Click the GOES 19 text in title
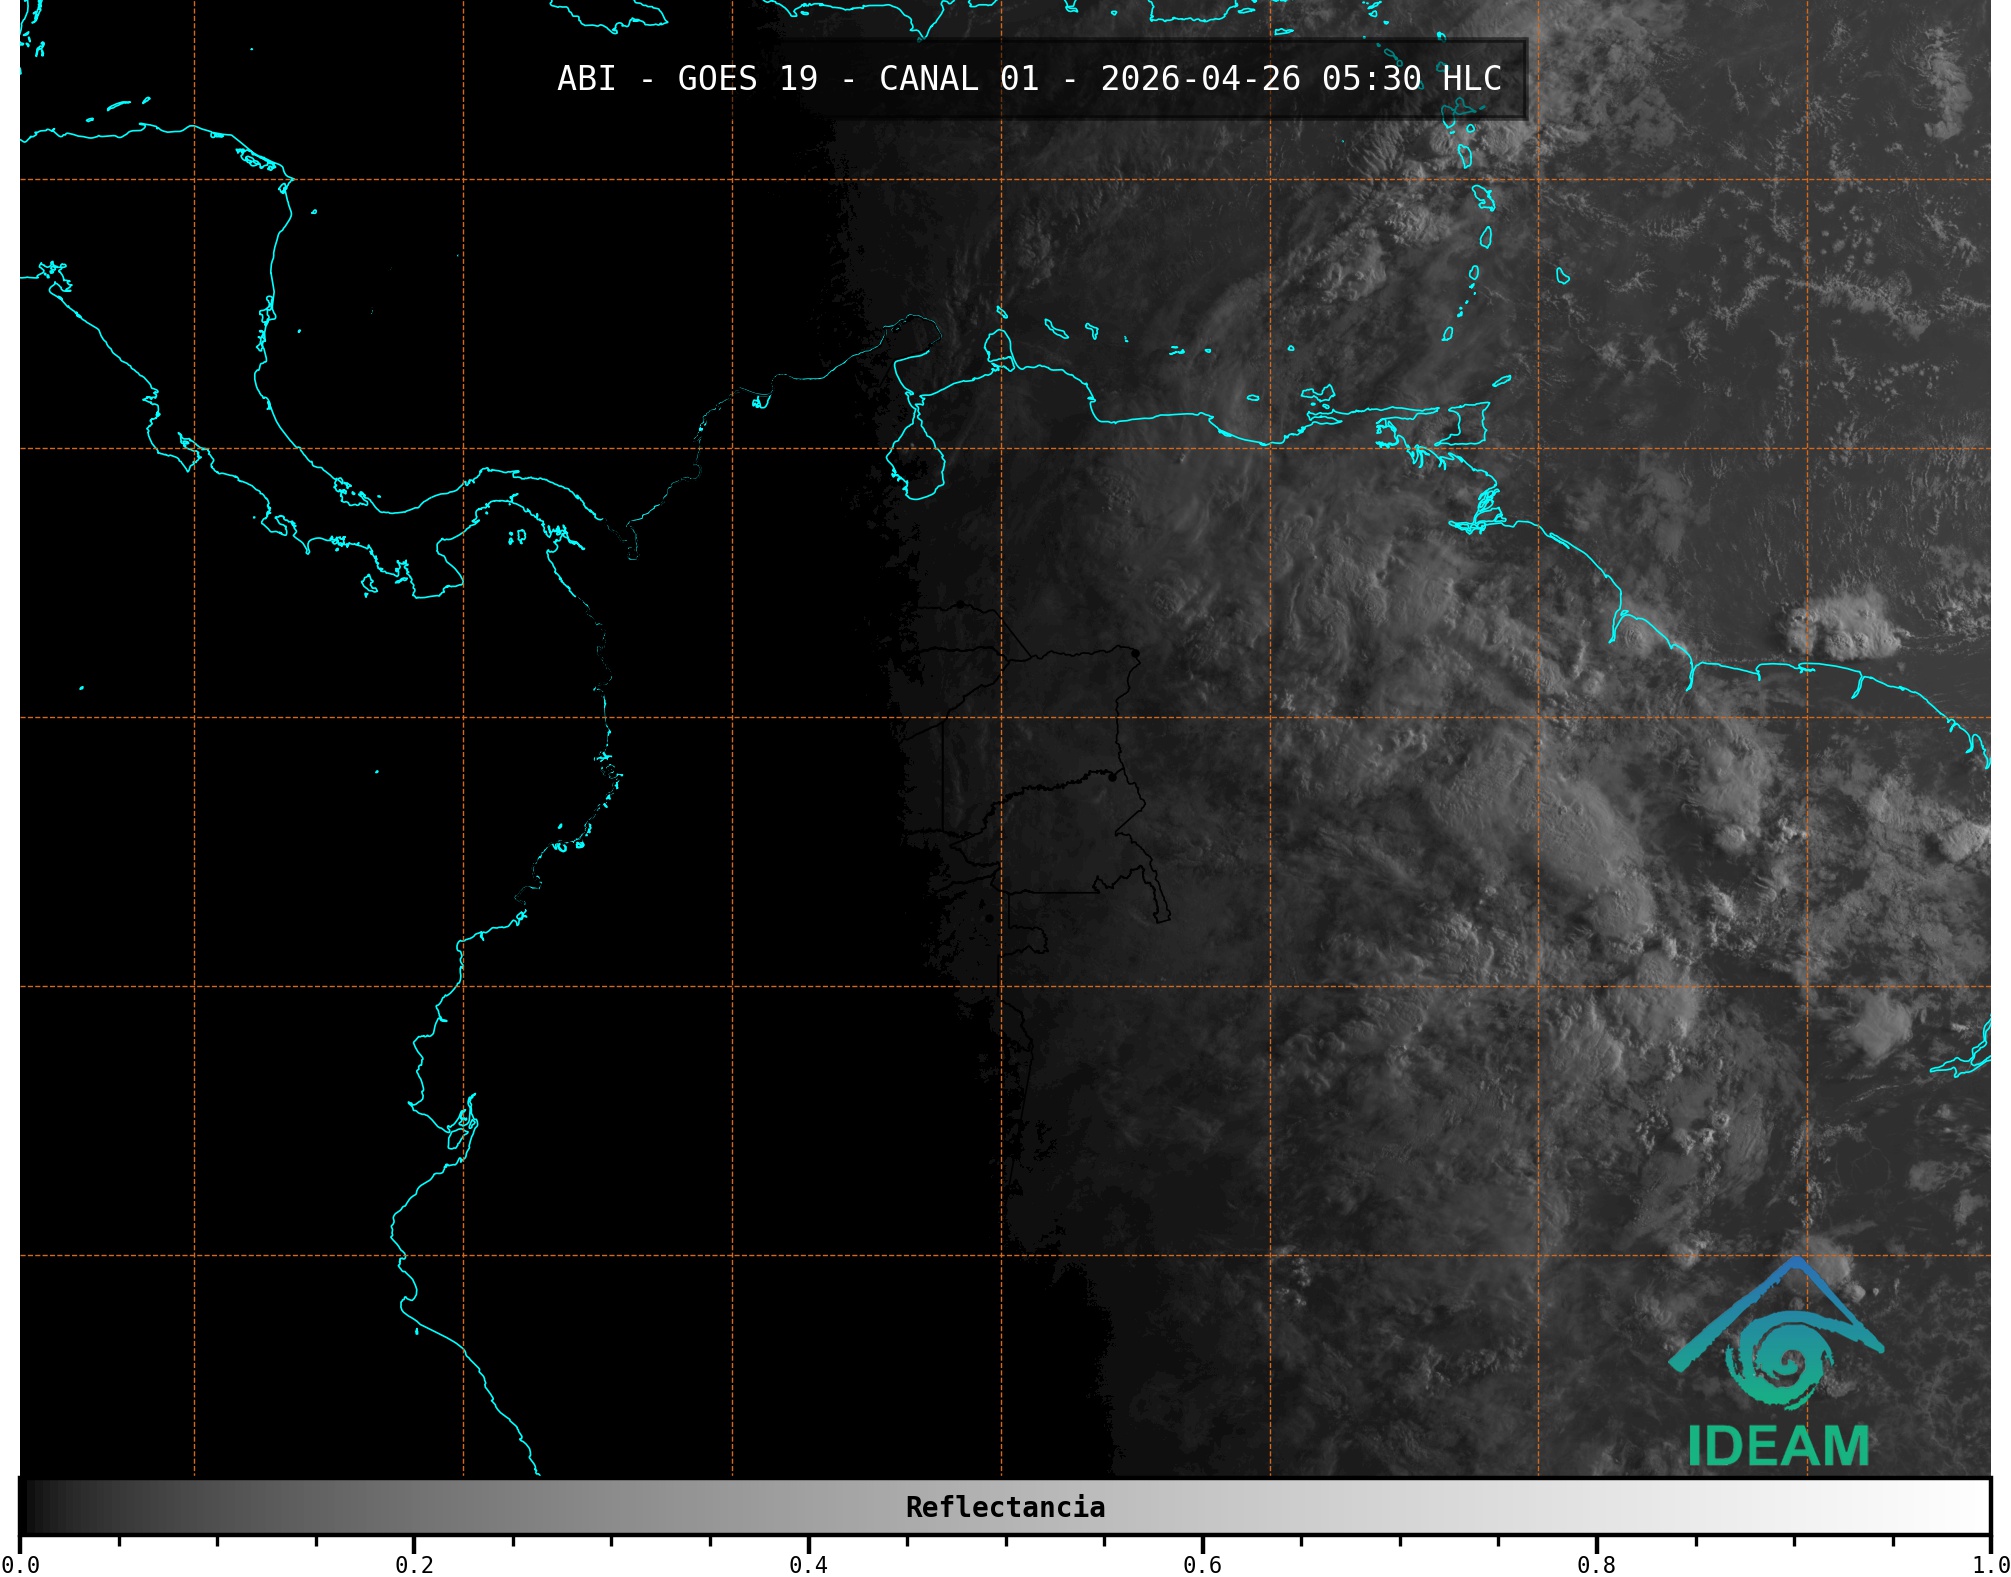2011x1577 pixels. pos(747,79)
